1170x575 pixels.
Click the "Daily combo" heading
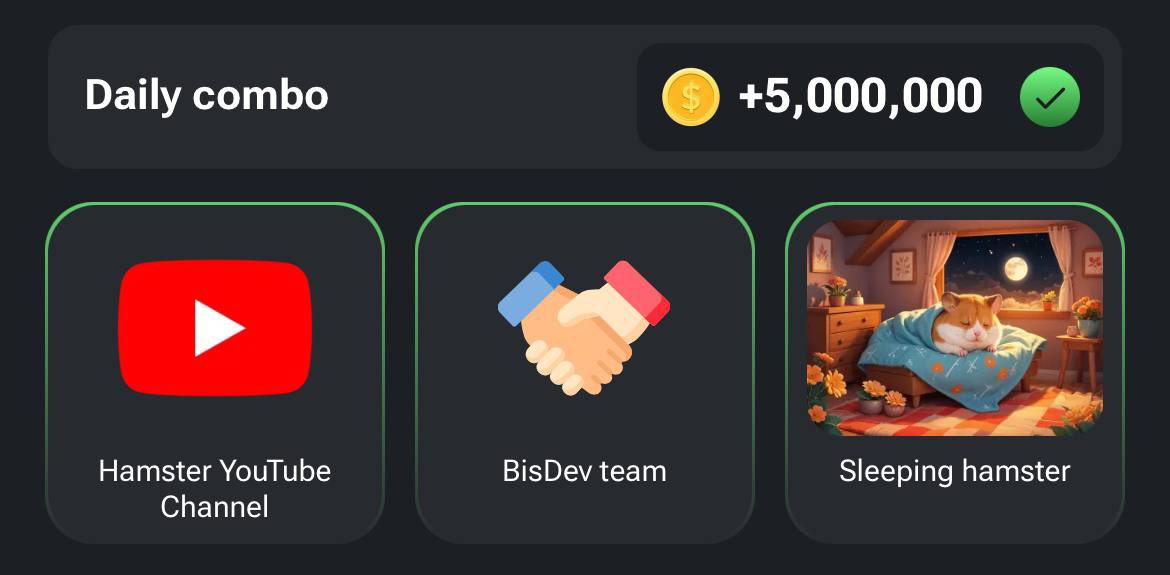coord(207,96)
